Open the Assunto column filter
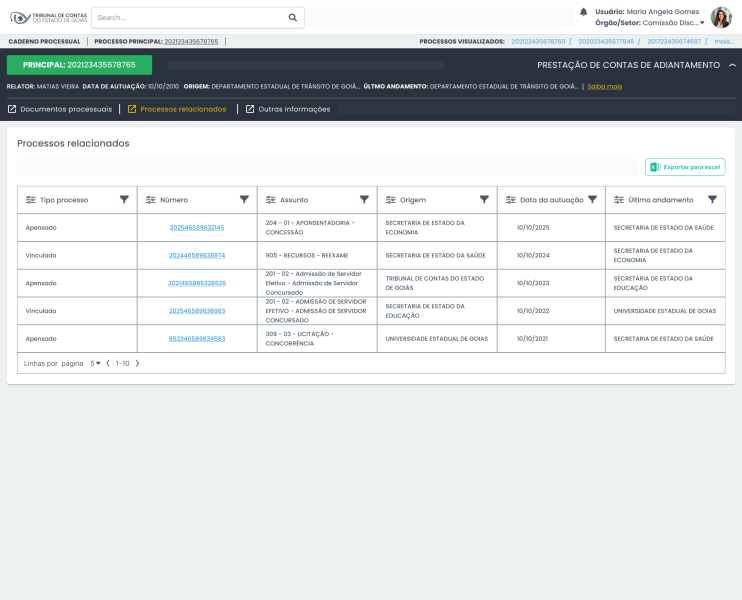The width and height of the screenshot is (742, 600). click(364, 200)
